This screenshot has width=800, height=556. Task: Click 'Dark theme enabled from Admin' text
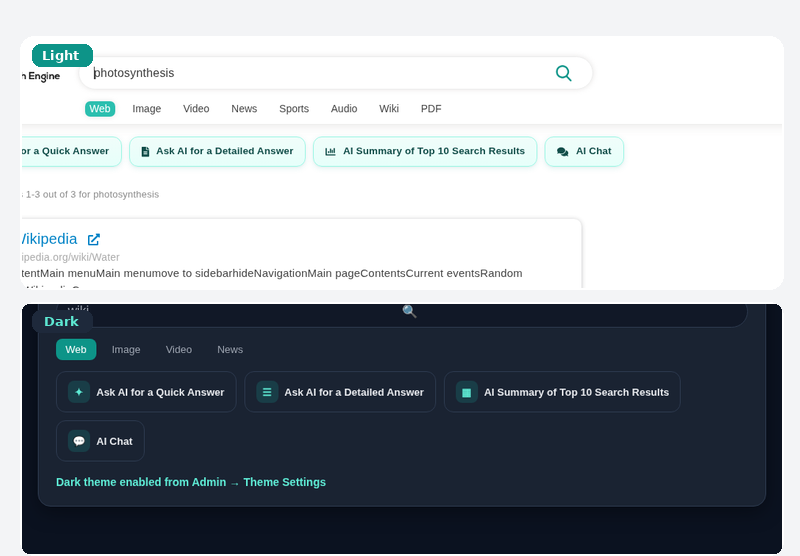click(x=141, y=482)
